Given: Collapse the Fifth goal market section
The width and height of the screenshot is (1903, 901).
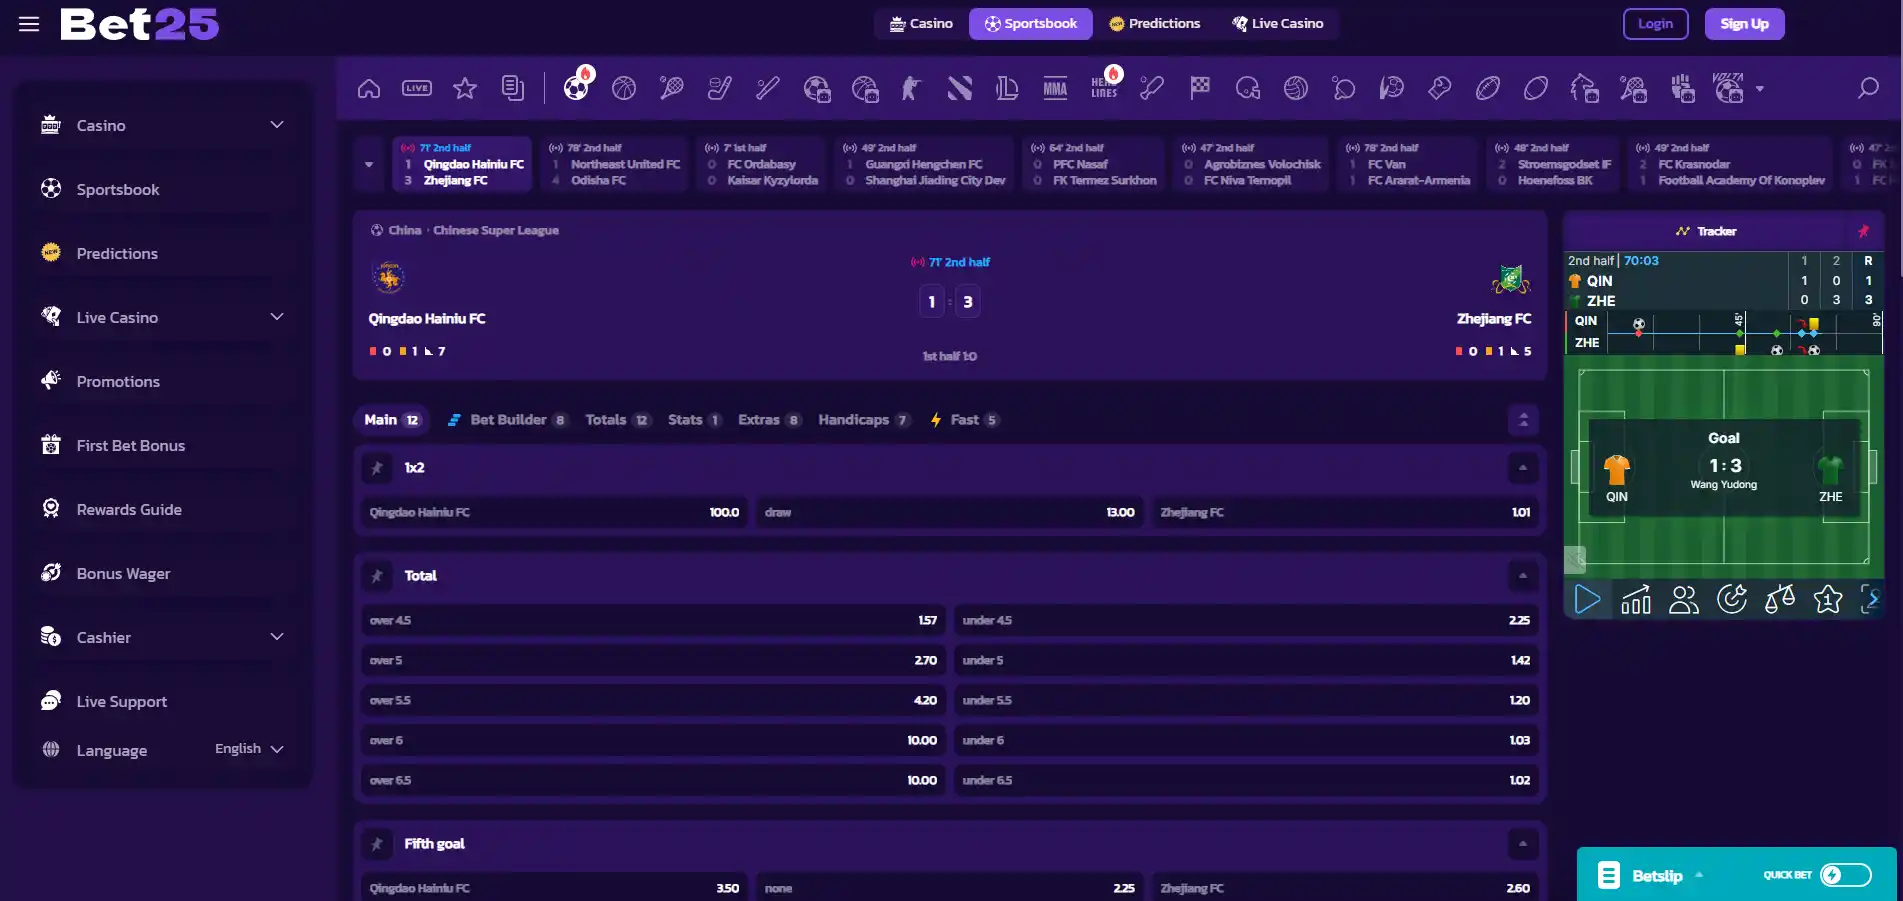Looking at the screenshot, I should [1523, 844].
